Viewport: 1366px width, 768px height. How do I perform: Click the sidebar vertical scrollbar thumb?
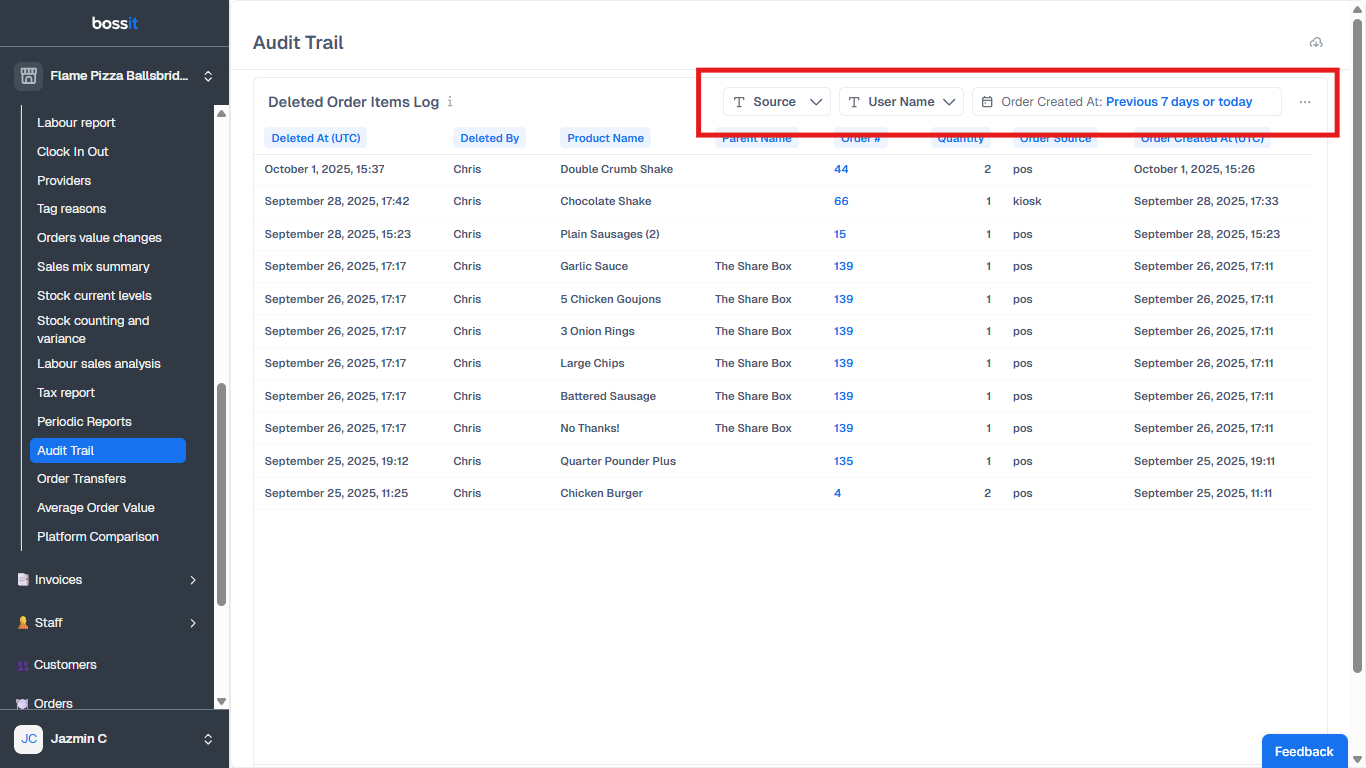221,495
